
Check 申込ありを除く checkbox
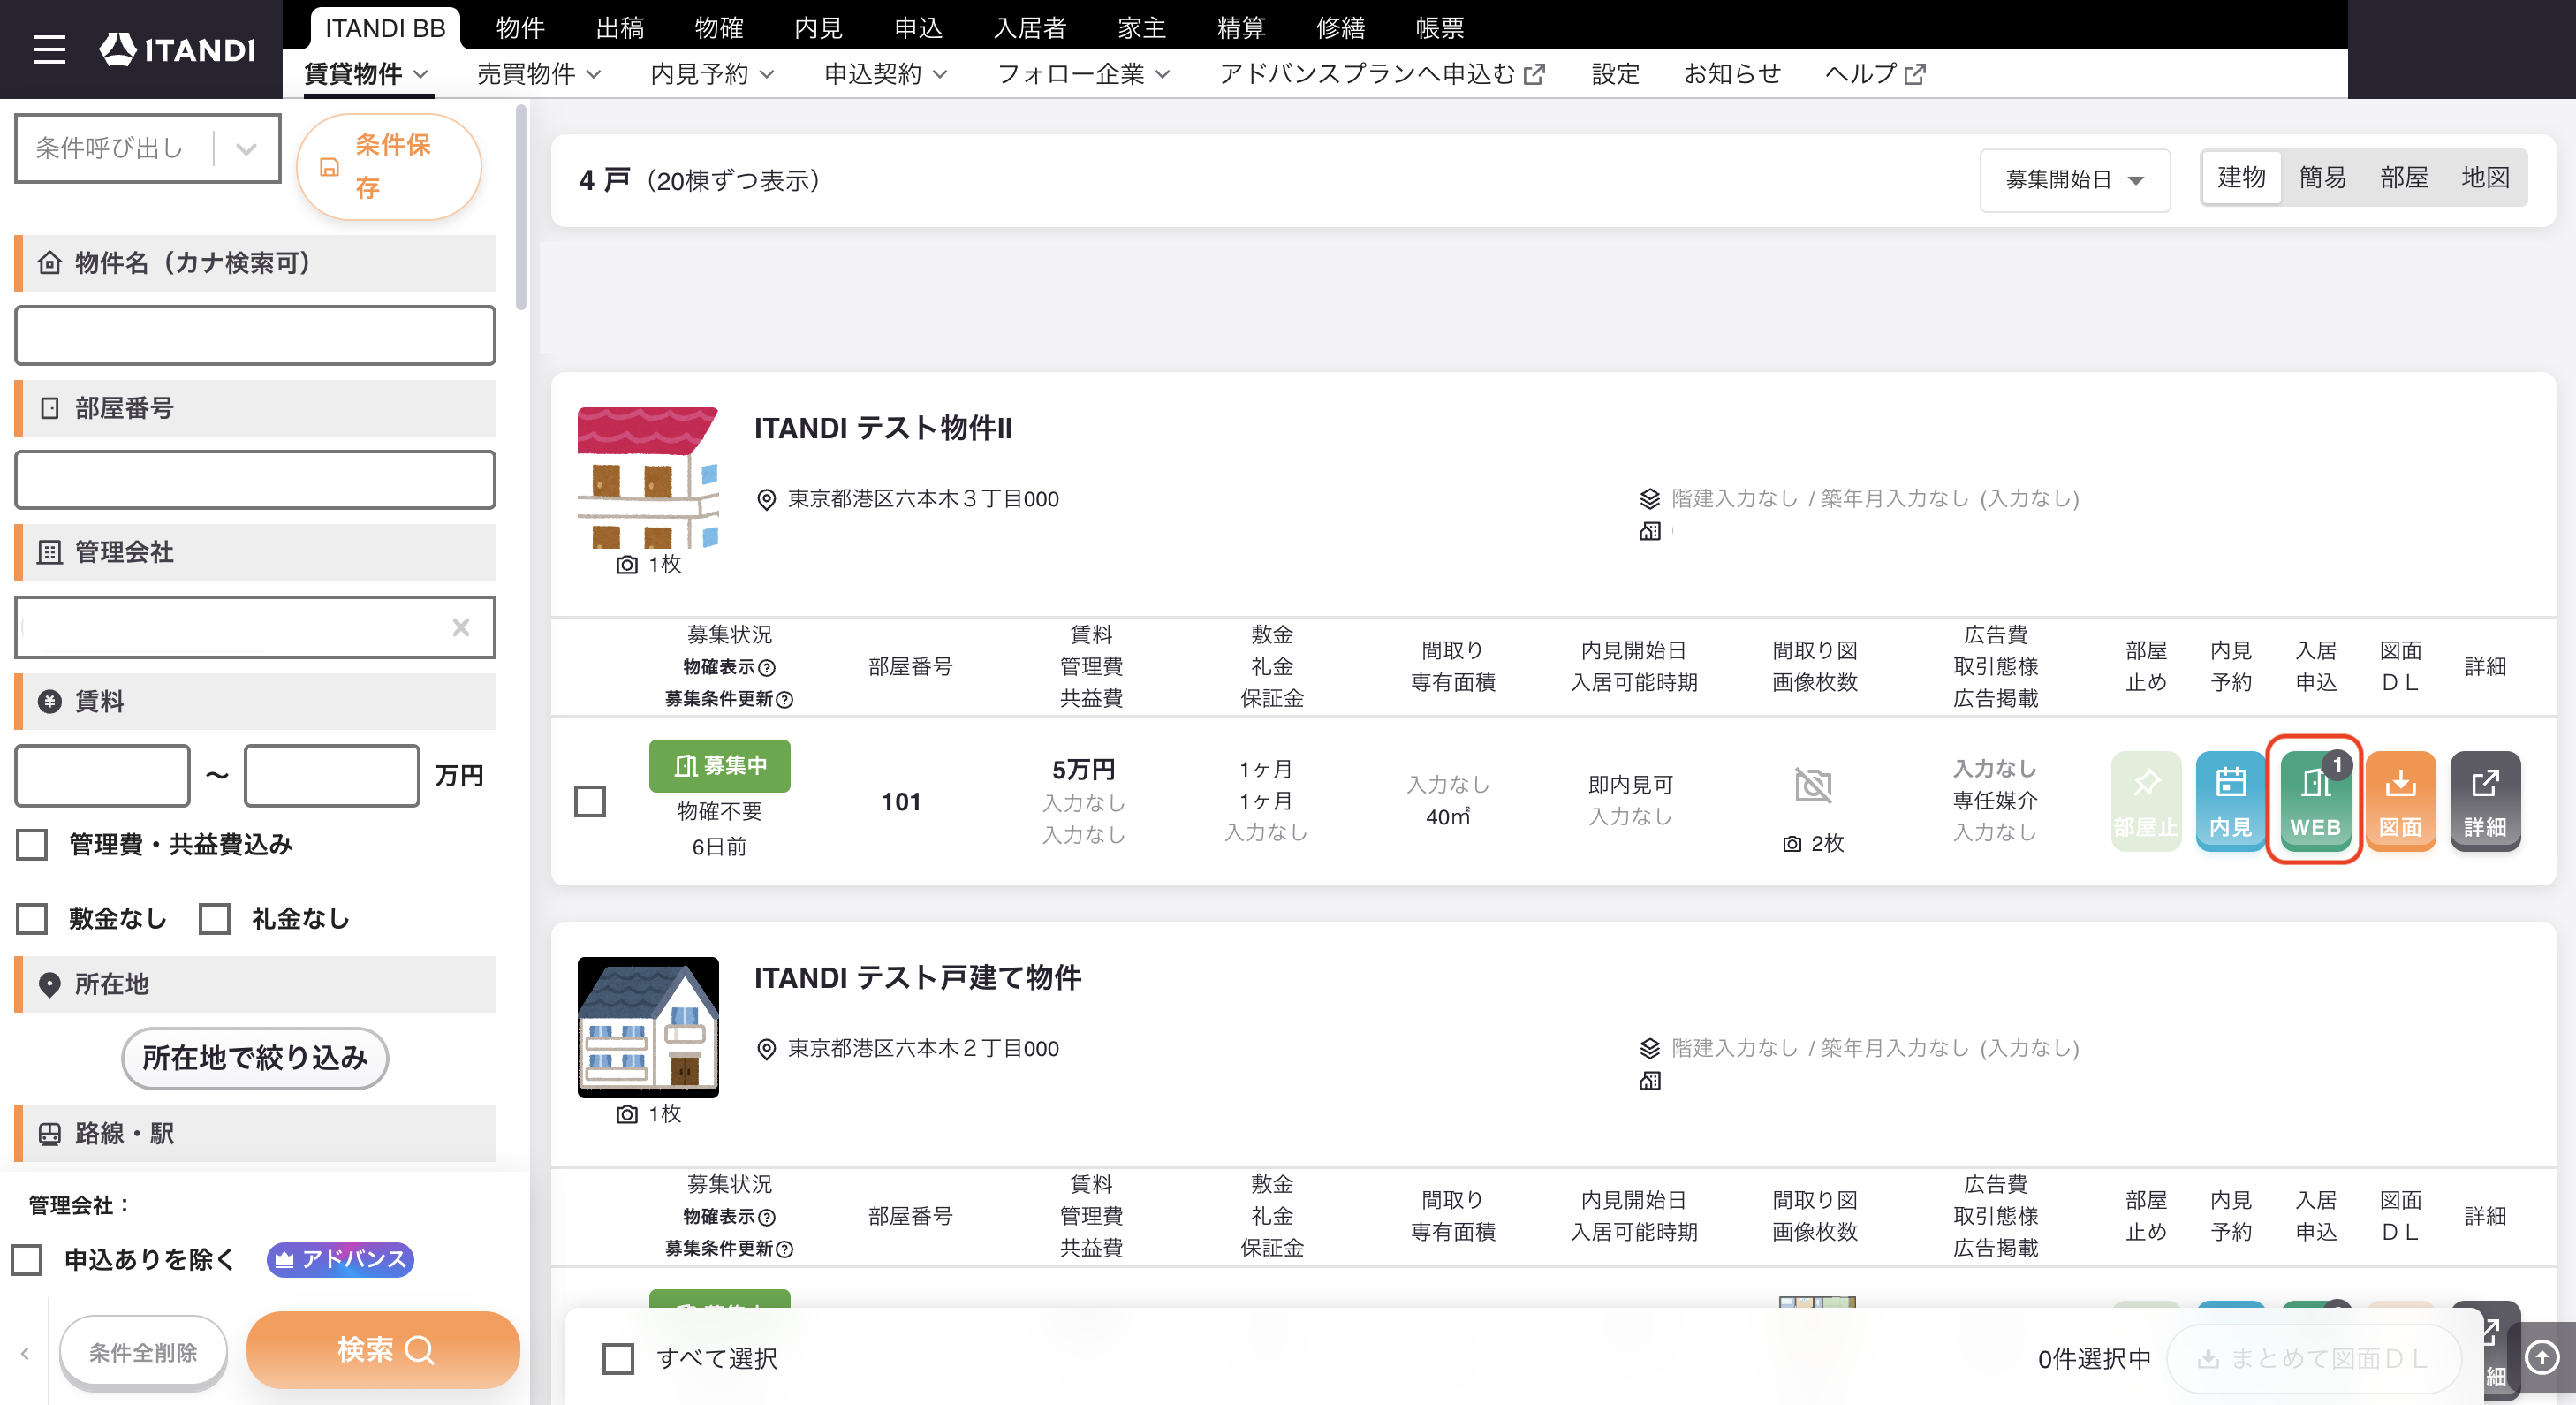(27, 1259)
